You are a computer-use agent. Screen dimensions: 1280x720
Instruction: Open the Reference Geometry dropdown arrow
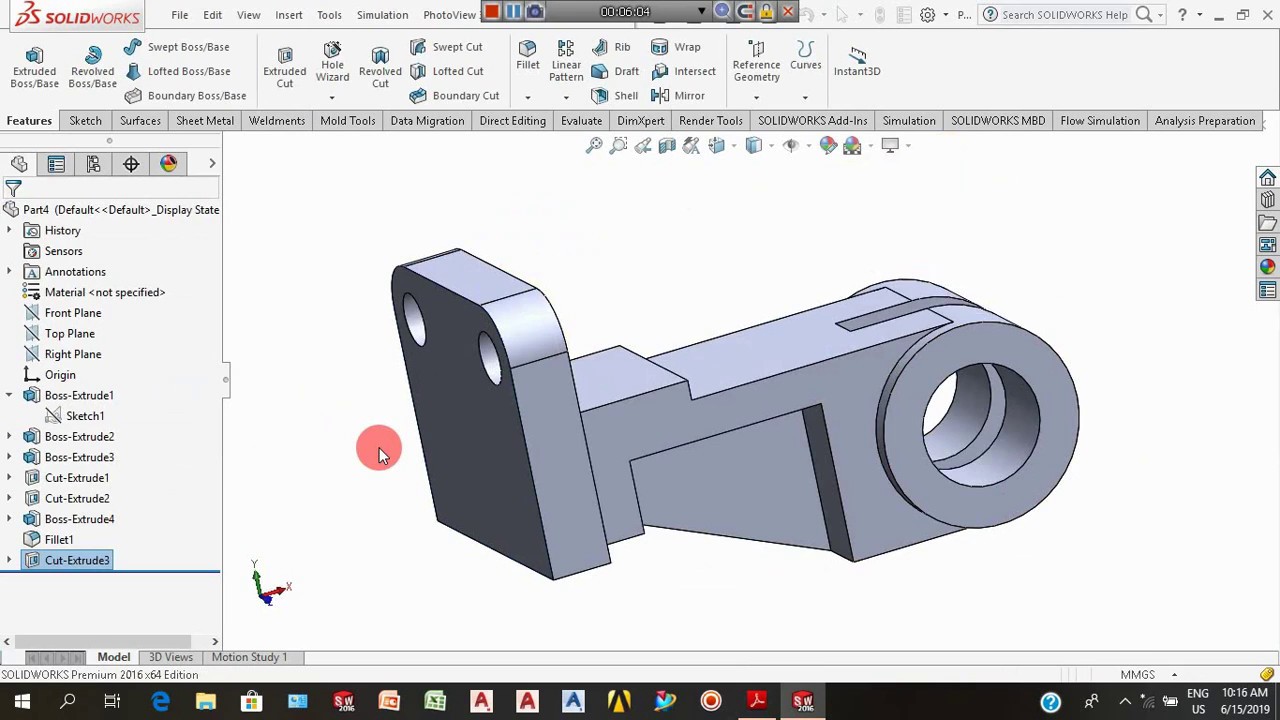pyautogui.click(x=756, y=97)
